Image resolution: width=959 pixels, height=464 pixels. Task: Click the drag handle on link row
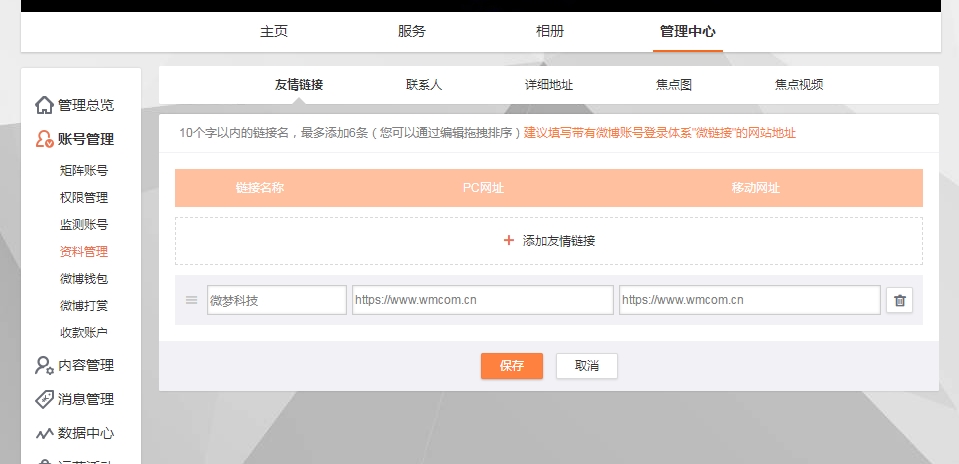click(191, 300)
